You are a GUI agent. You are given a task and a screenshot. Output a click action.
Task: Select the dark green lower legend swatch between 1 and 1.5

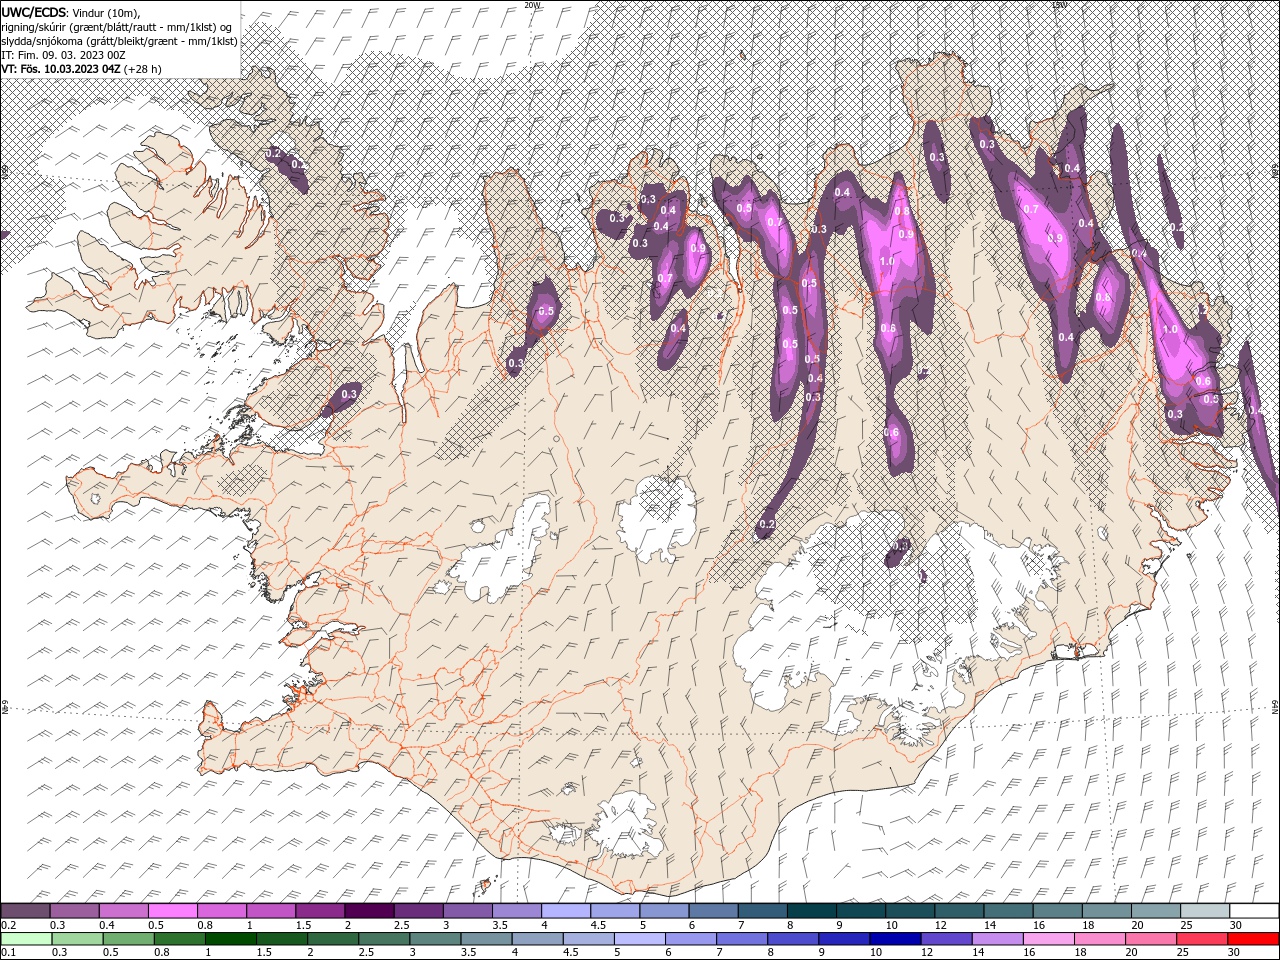[x=231, y=939]
